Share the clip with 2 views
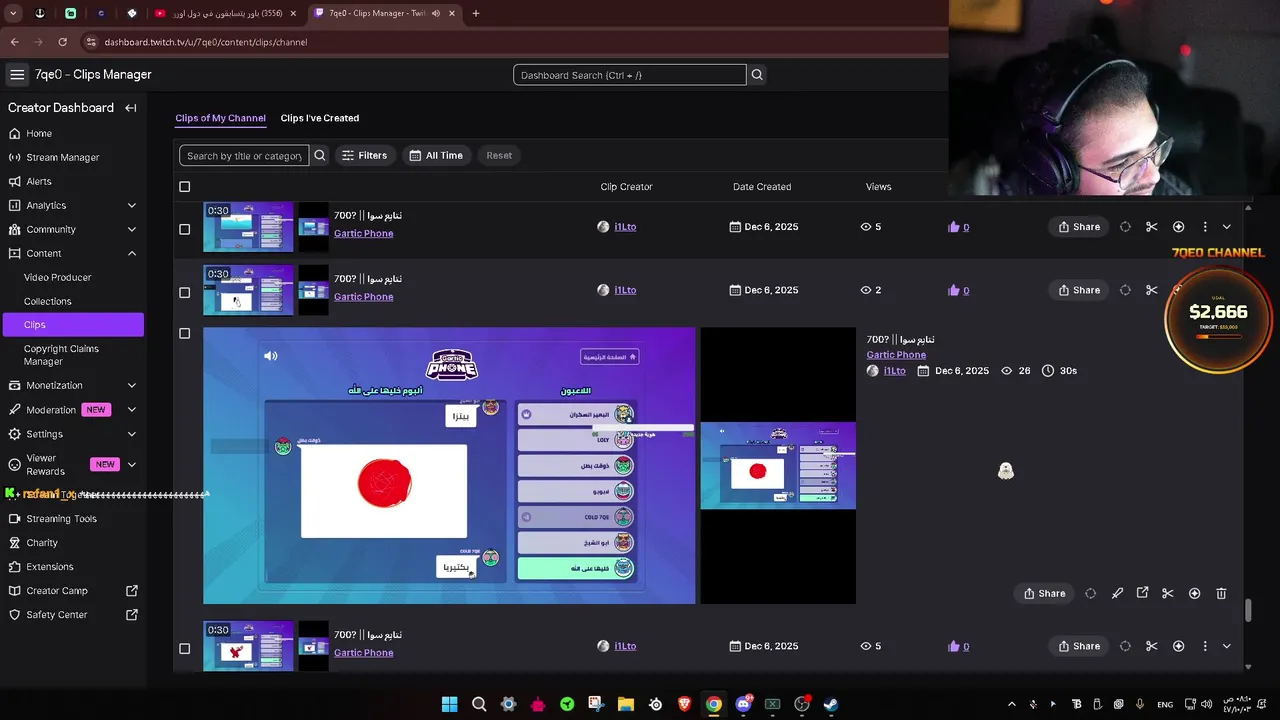1280x720 pixels. click(1079, 290)
